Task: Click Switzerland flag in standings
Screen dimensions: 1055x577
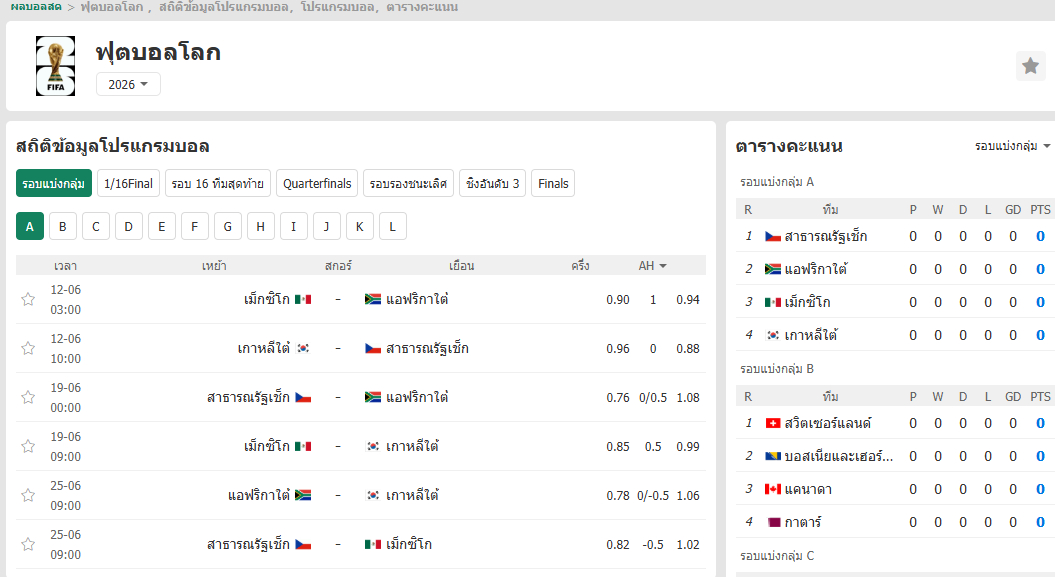Action: (x=772, y=423)
